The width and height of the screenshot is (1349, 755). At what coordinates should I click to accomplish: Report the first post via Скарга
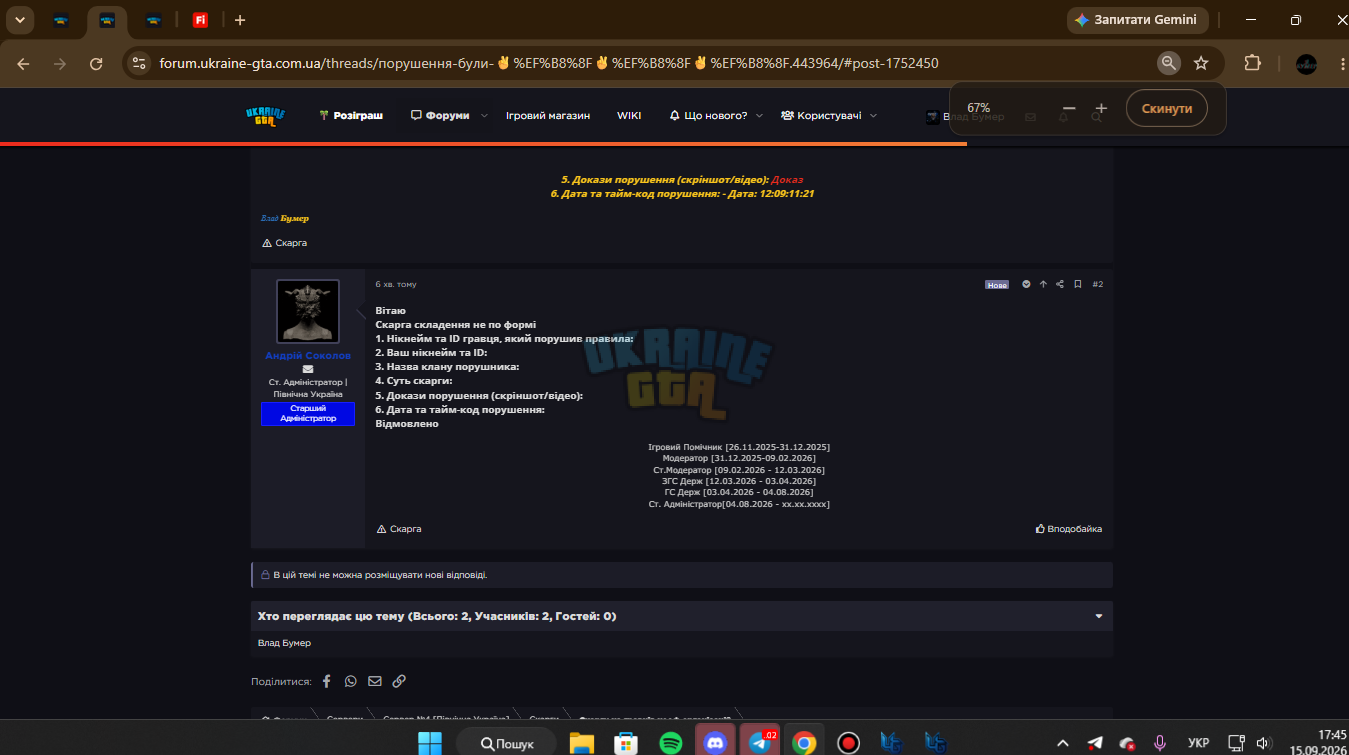(284, 243)
